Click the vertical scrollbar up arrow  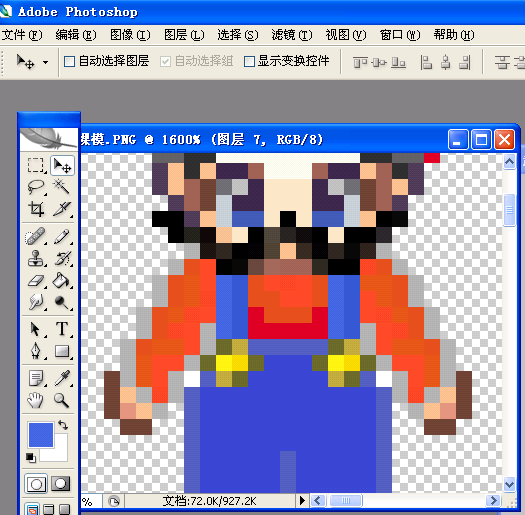509,162
